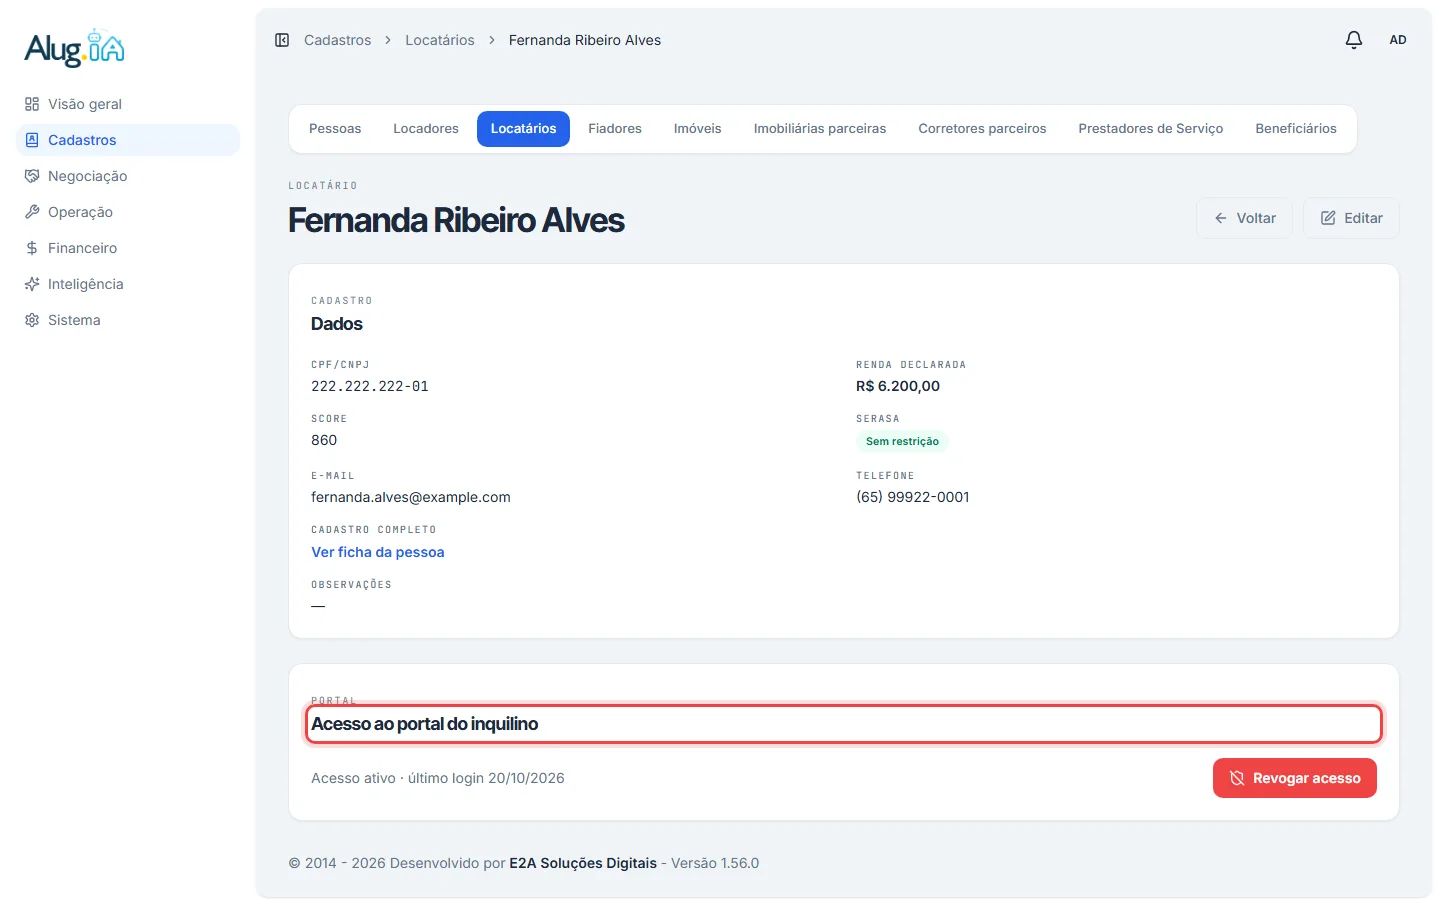The image size is (1440, 900).
Task: Switch to the Pessoas tab
Action: tap(335, 129)
